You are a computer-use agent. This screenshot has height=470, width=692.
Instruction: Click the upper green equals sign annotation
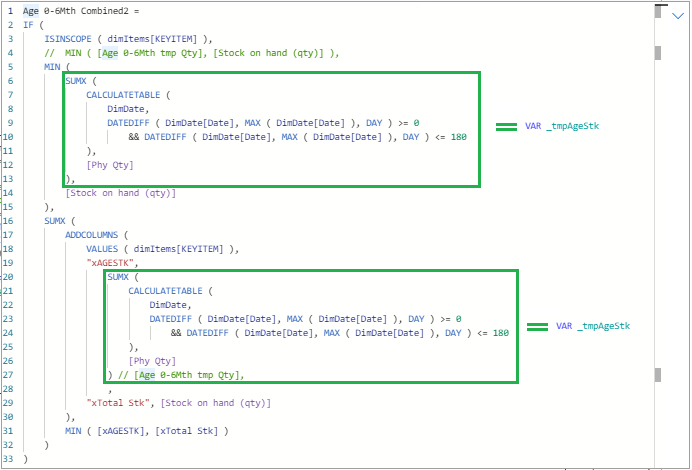pyautogui.click(x=506, y=127)
